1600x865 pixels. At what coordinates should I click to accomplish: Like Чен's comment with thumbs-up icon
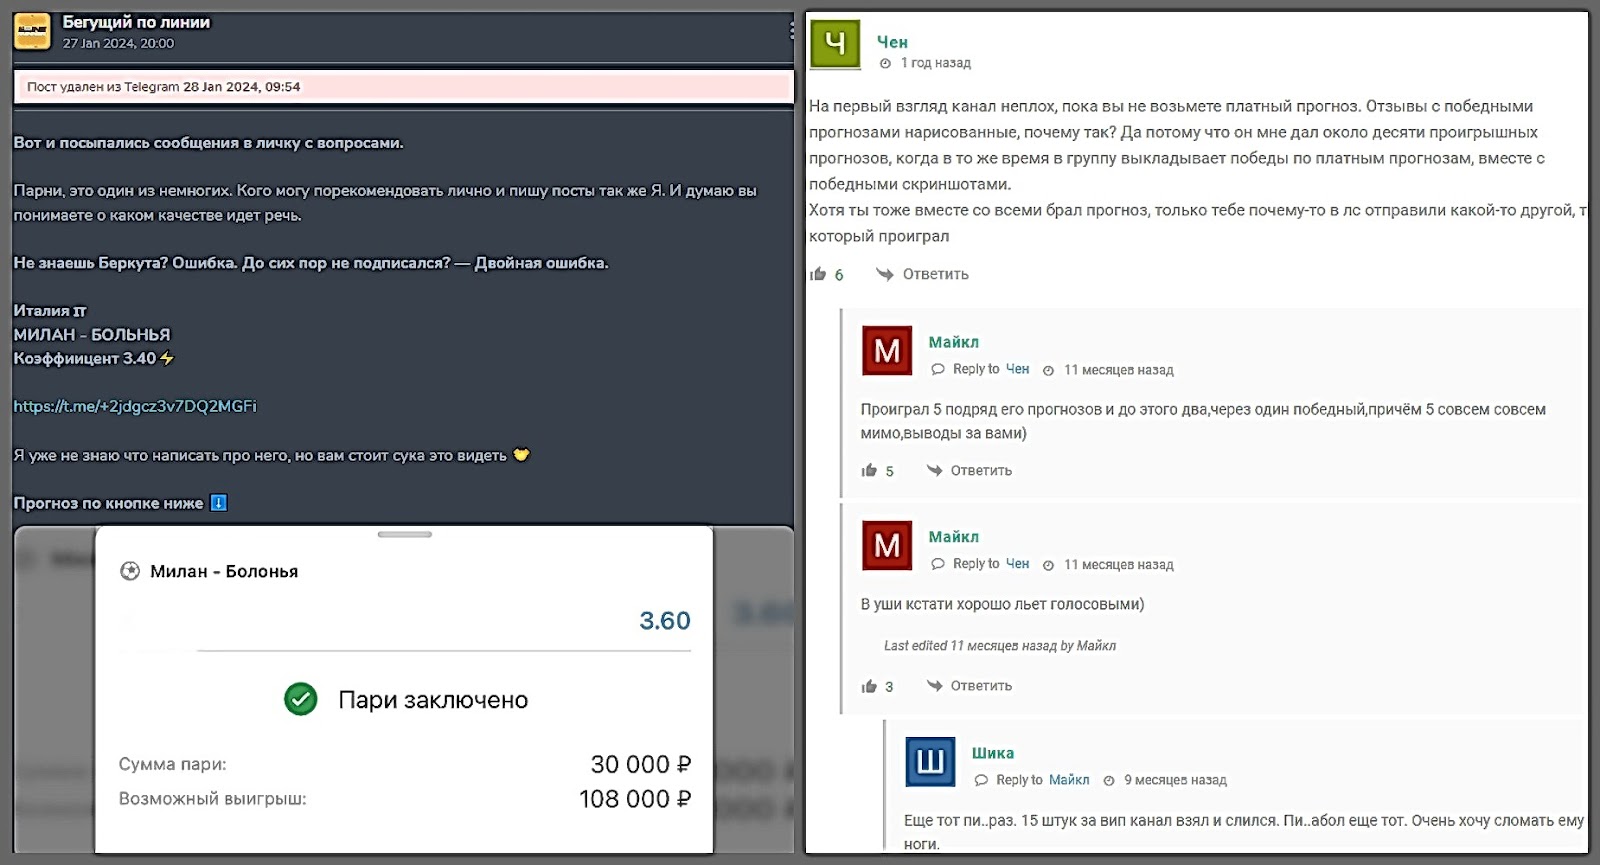818,274
